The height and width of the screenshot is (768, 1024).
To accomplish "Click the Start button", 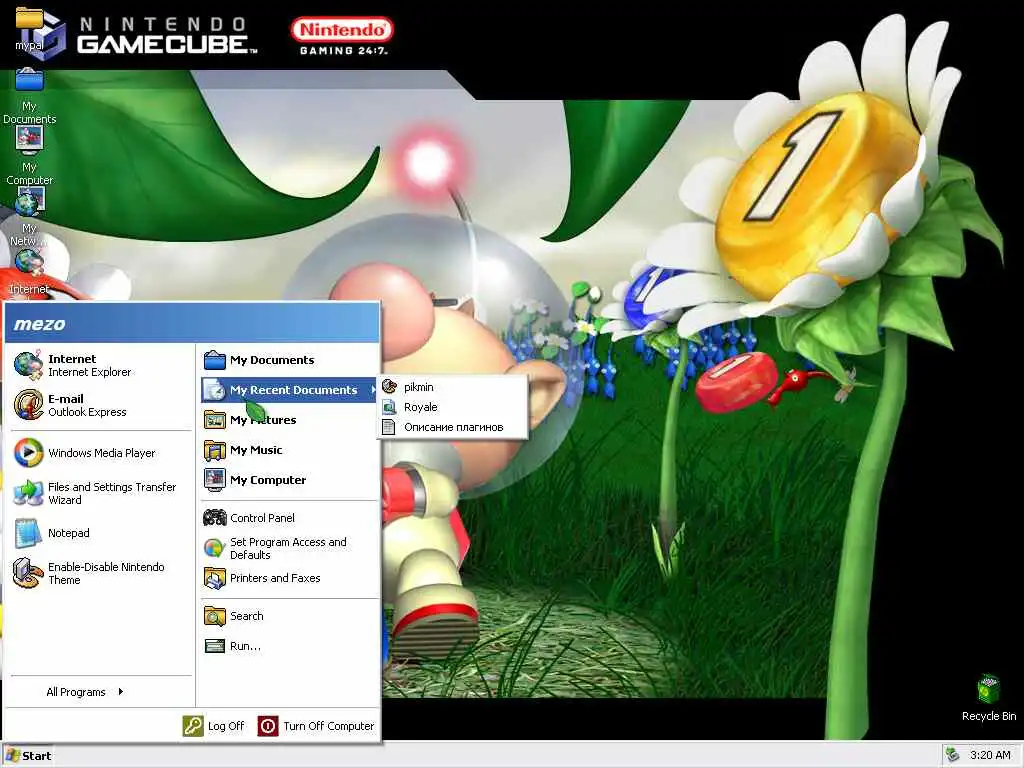I will [27, 756].
